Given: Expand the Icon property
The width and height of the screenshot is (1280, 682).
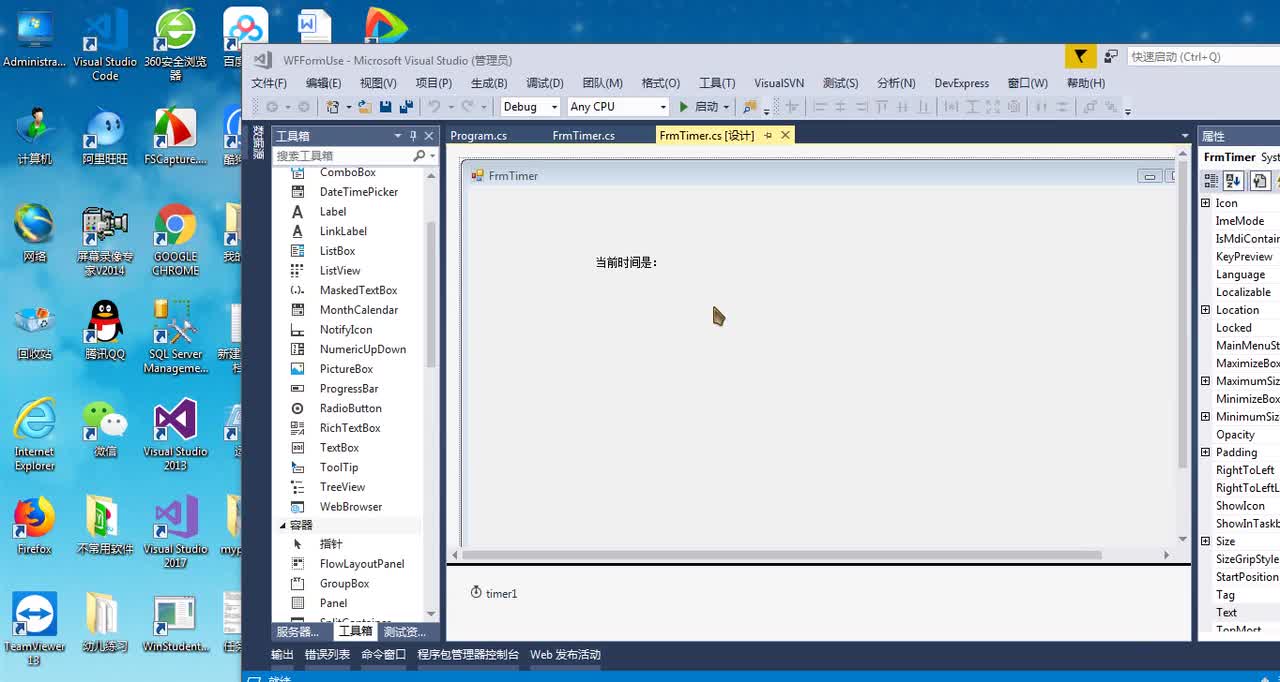Looking at the screenshot, I should pos(1205,203).
